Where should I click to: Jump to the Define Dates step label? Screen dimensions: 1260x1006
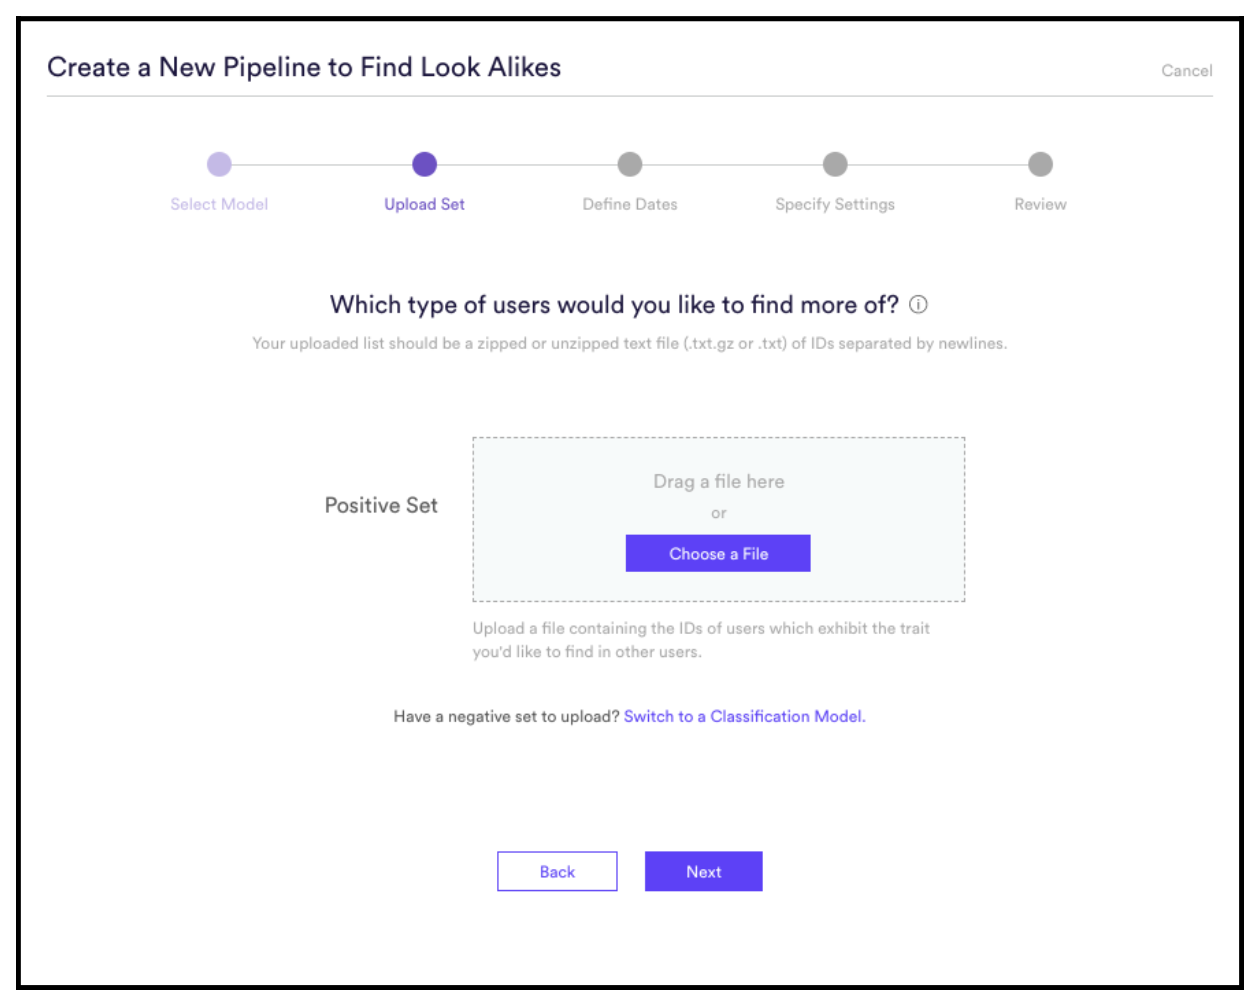630,204
